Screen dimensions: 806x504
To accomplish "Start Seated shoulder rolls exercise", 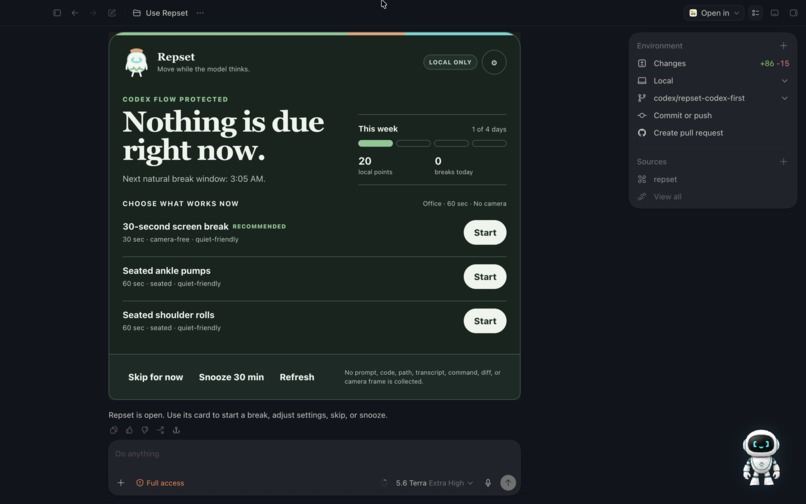I will coord(485,321).
